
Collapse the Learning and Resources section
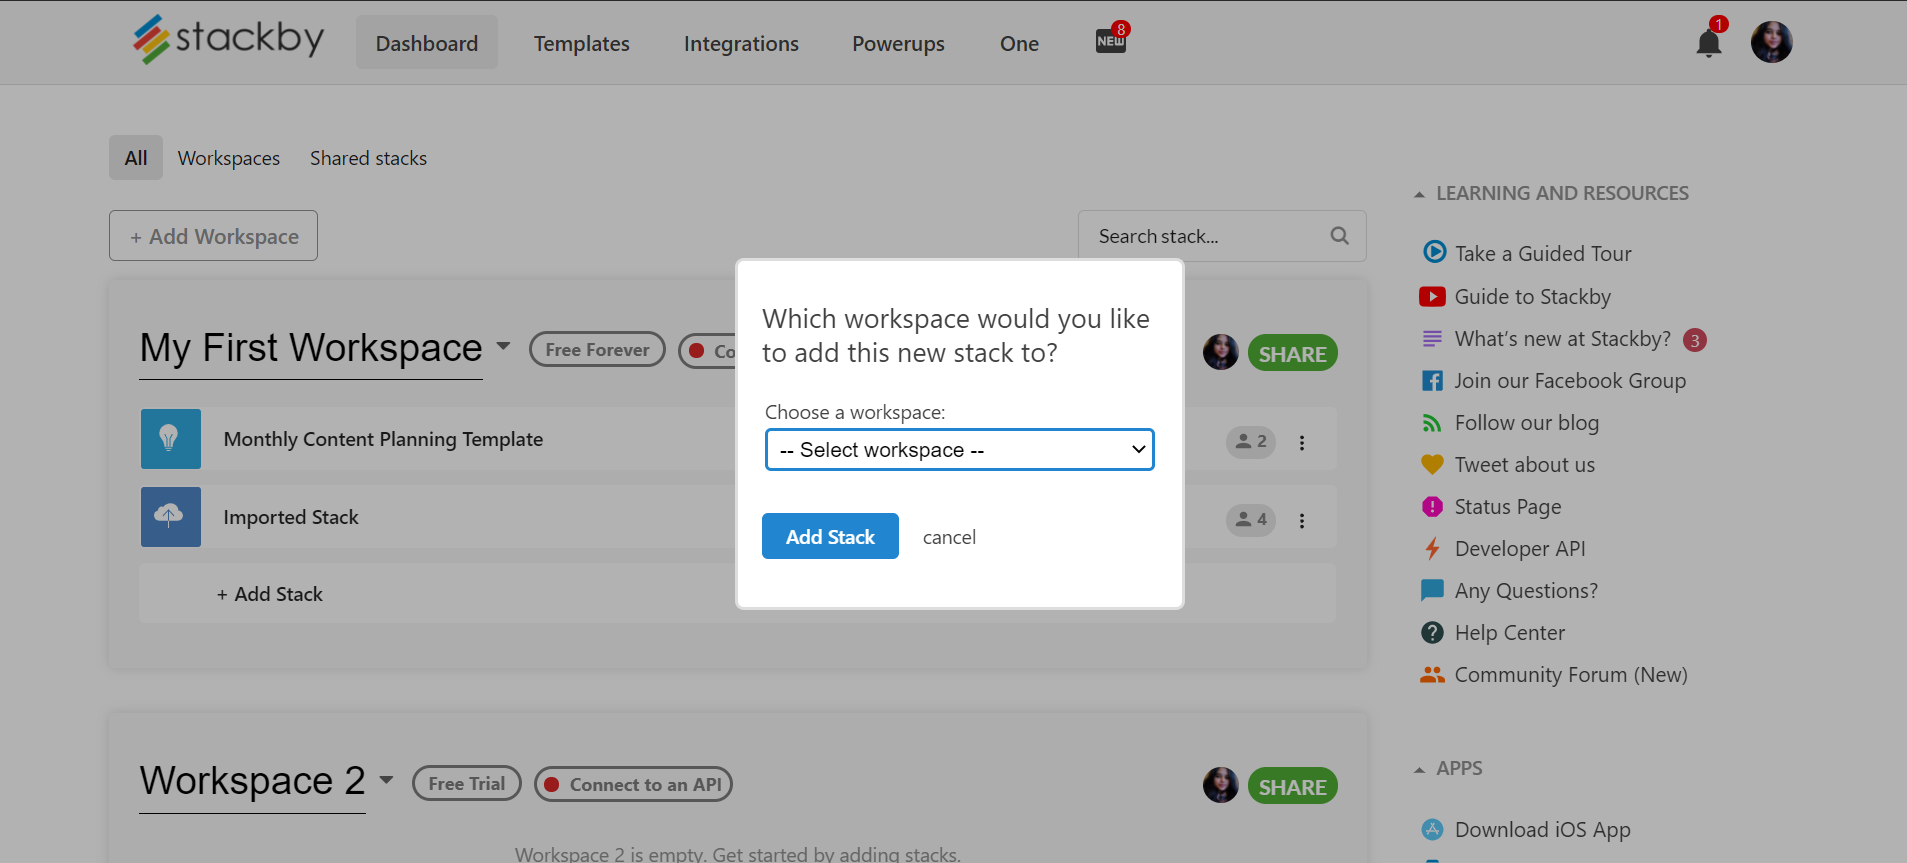click(1419, 195)
